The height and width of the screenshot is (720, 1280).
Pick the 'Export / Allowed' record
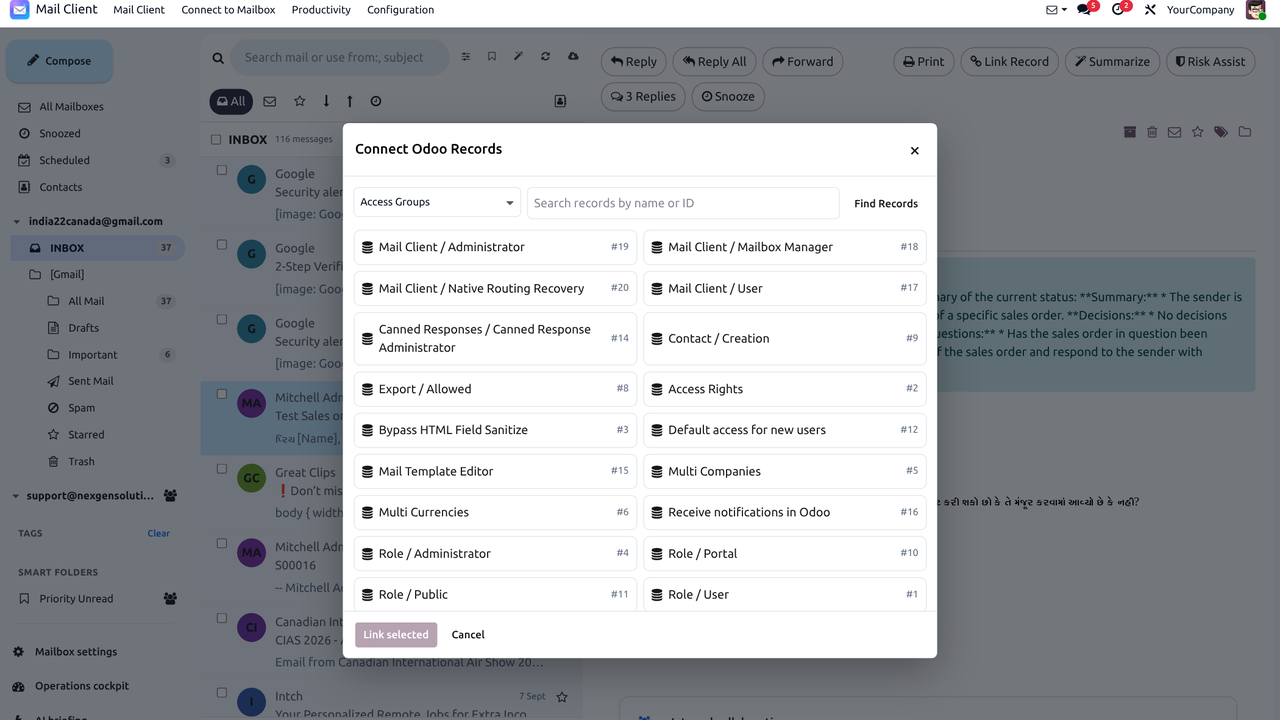pos(495,389)
